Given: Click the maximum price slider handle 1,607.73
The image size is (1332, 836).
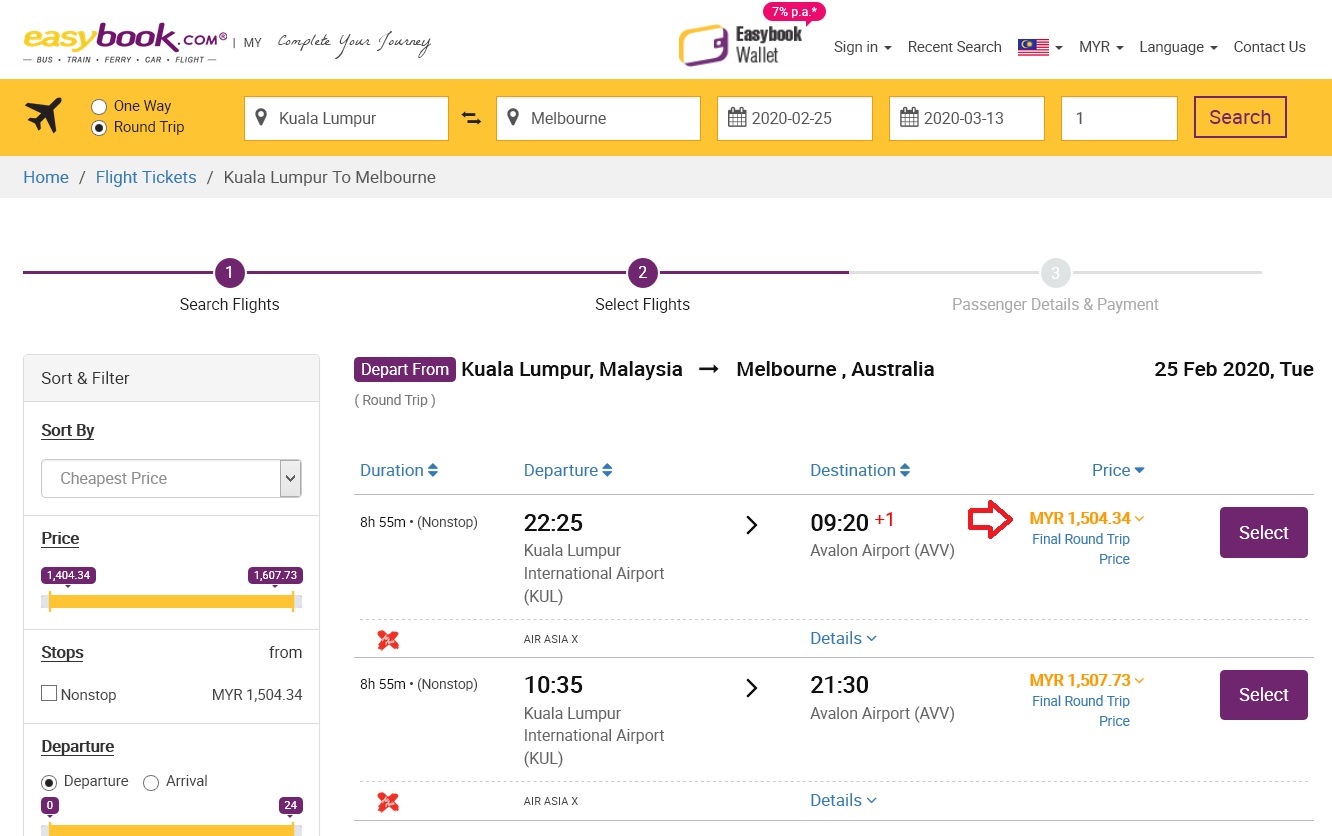Looking at the screenshot, I should coord(292,600).
